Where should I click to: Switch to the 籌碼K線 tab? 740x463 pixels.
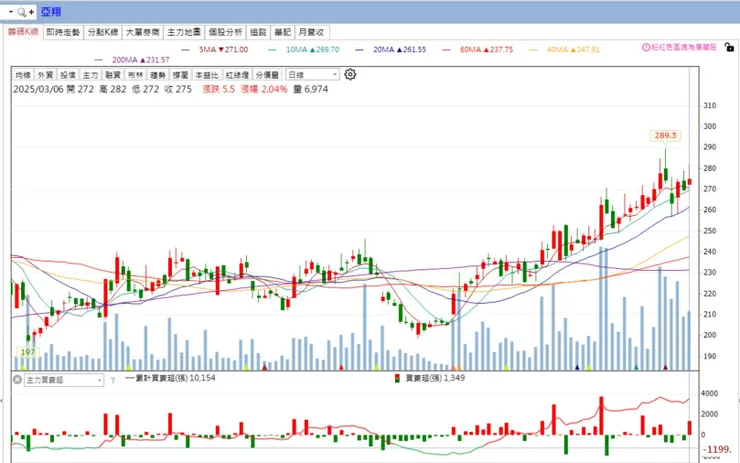click(23, 32)
